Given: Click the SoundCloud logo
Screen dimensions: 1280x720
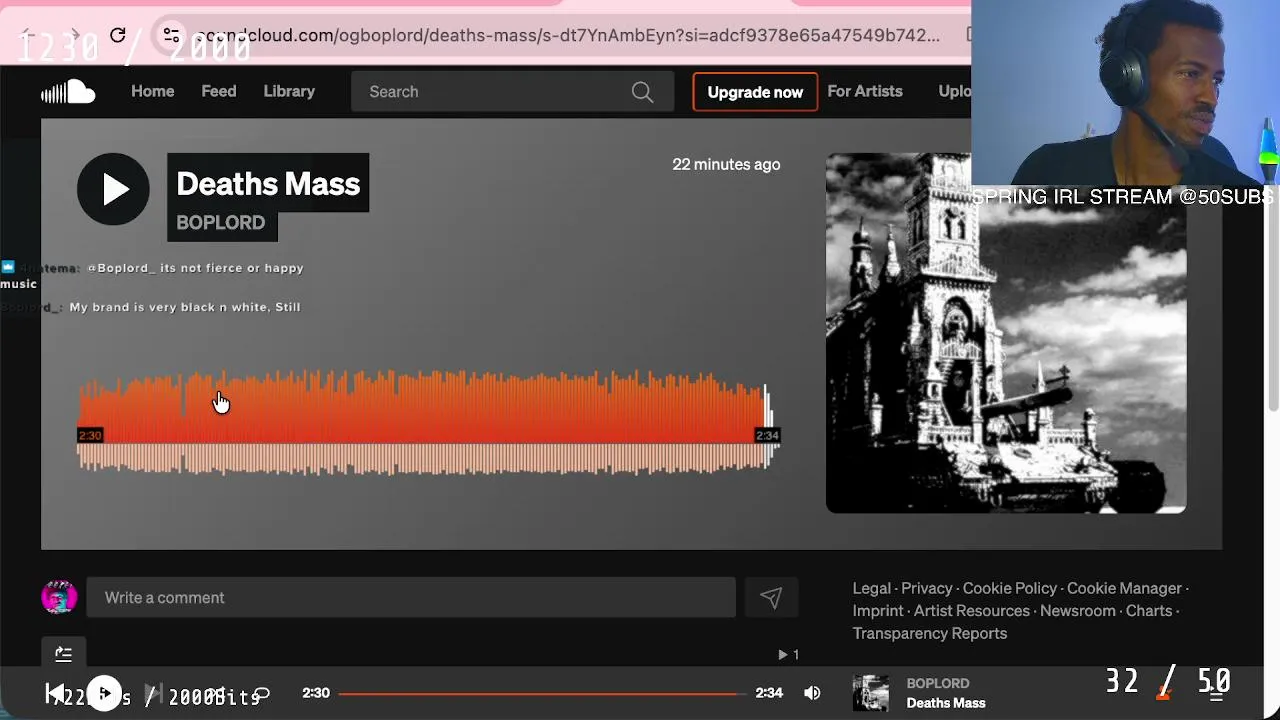Looking at the screenshot, I should click(x=68, y=92).
